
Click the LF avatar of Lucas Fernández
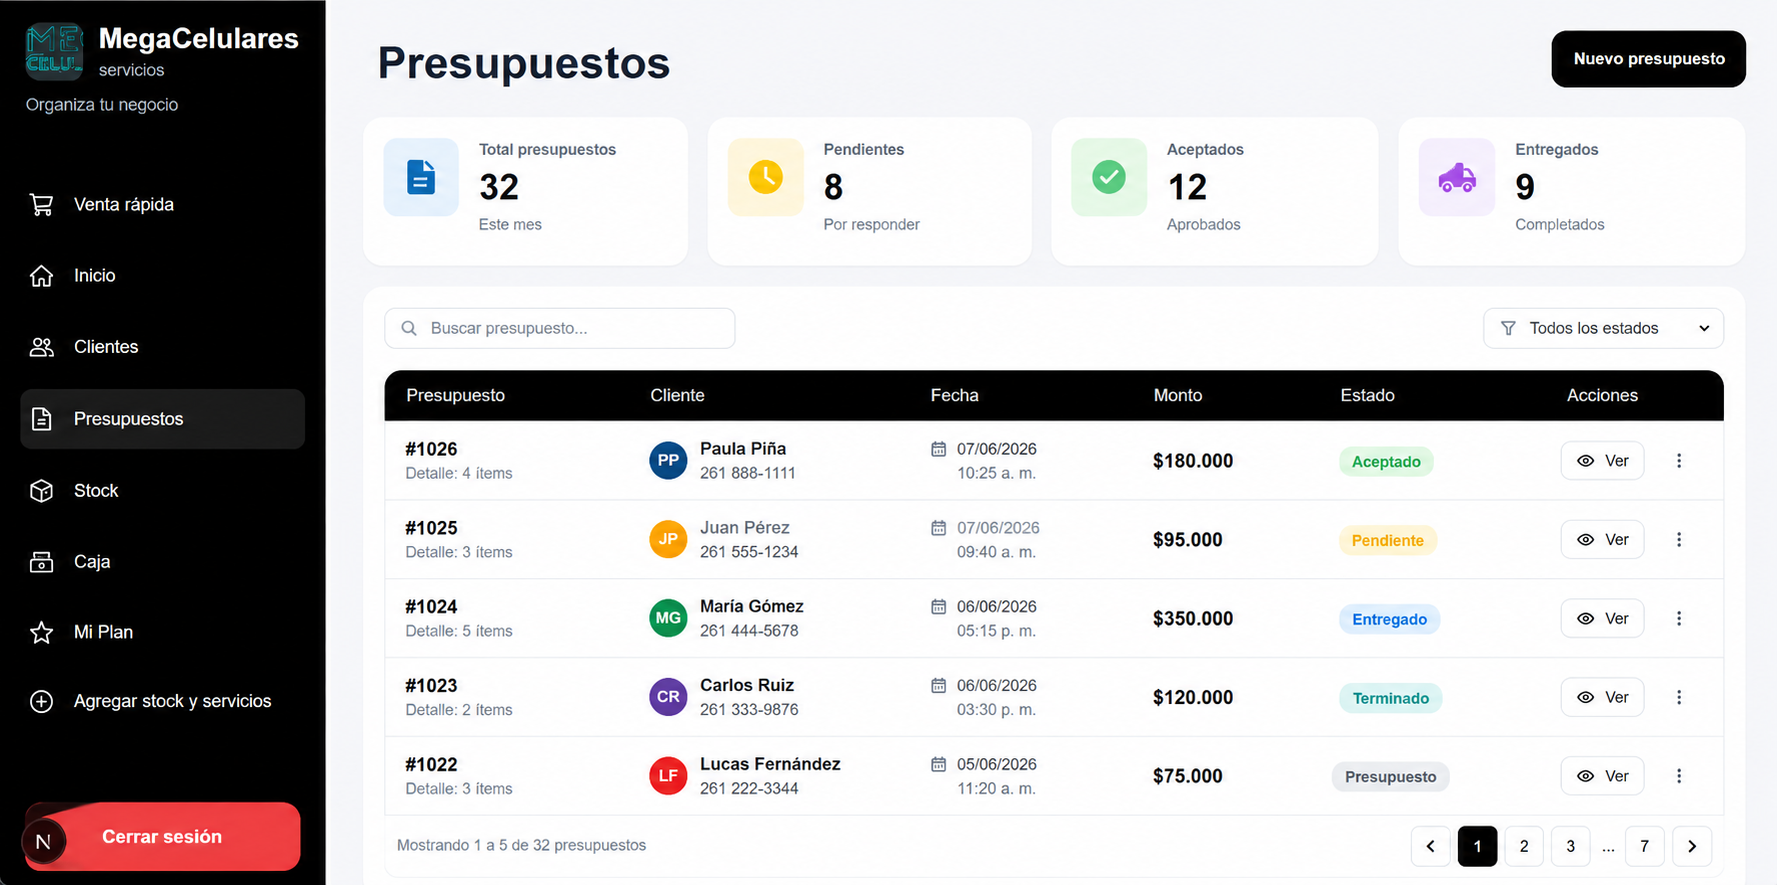click(x=668, y=776)
